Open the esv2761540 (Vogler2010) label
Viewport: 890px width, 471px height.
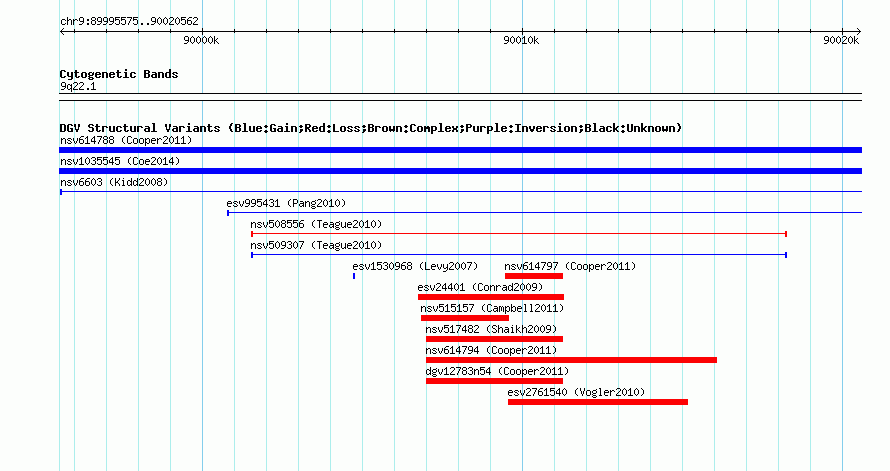pos(576,392)
